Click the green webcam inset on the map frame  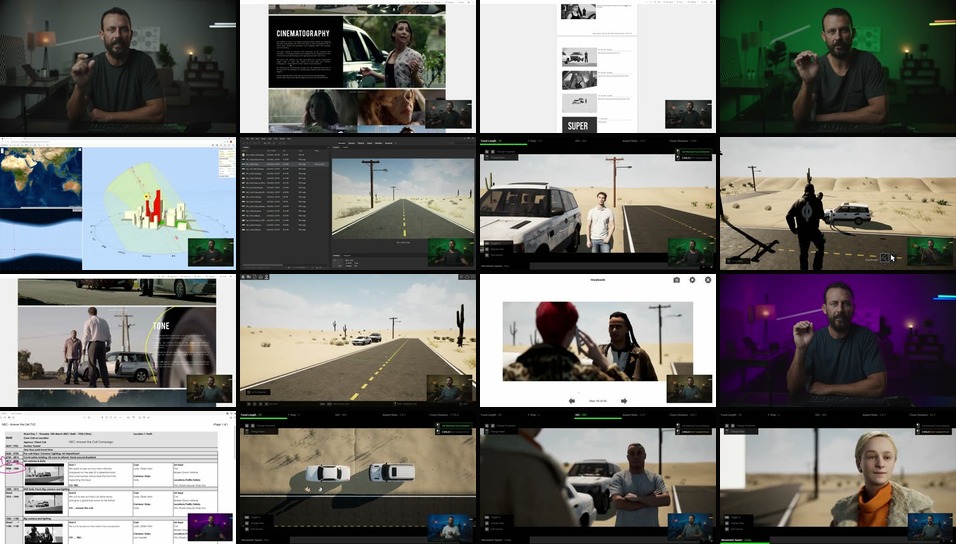click(211, 252)
